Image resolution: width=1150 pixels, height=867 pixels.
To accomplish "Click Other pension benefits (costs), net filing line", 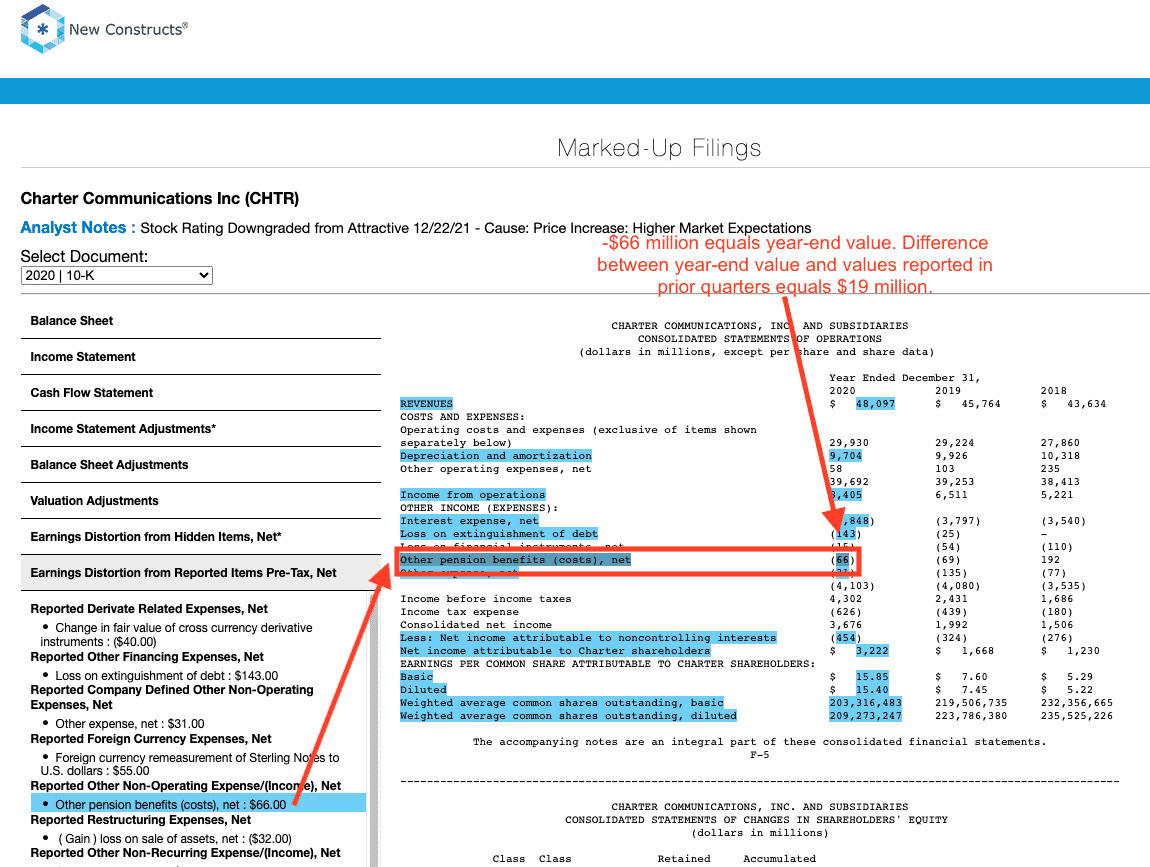I will [x=516, y=560].
